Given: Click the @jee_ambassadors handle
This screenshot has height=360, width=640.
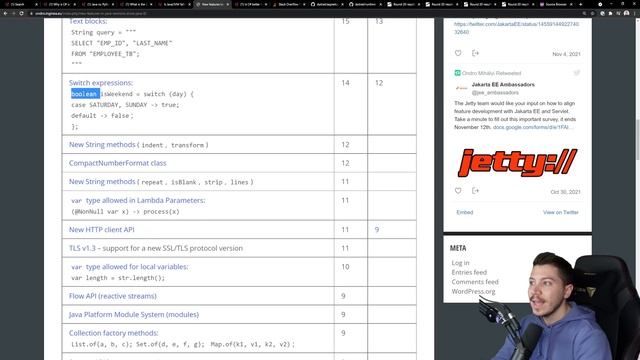Looking at the screenshot, I should [x=495, y=93].
